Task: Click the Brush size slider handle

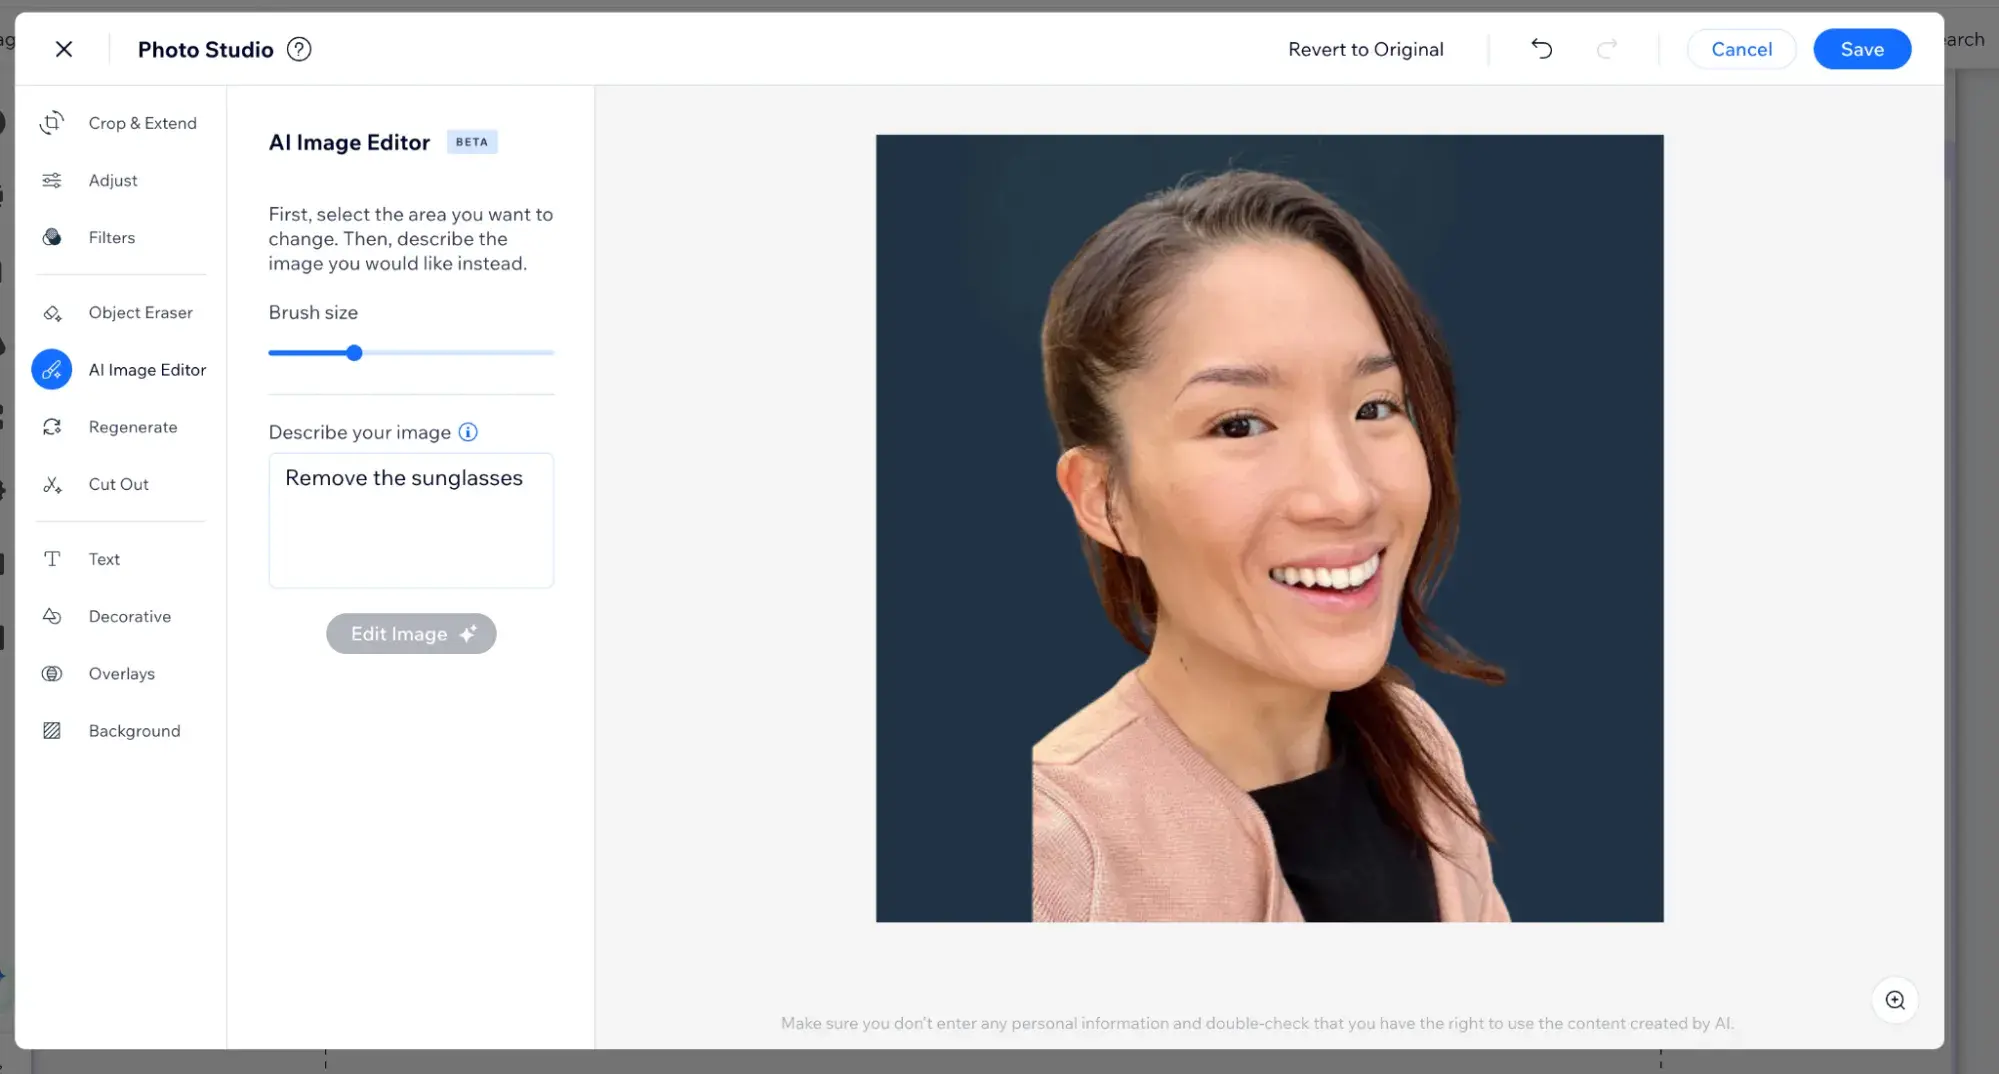Action: tap(354, 353)
